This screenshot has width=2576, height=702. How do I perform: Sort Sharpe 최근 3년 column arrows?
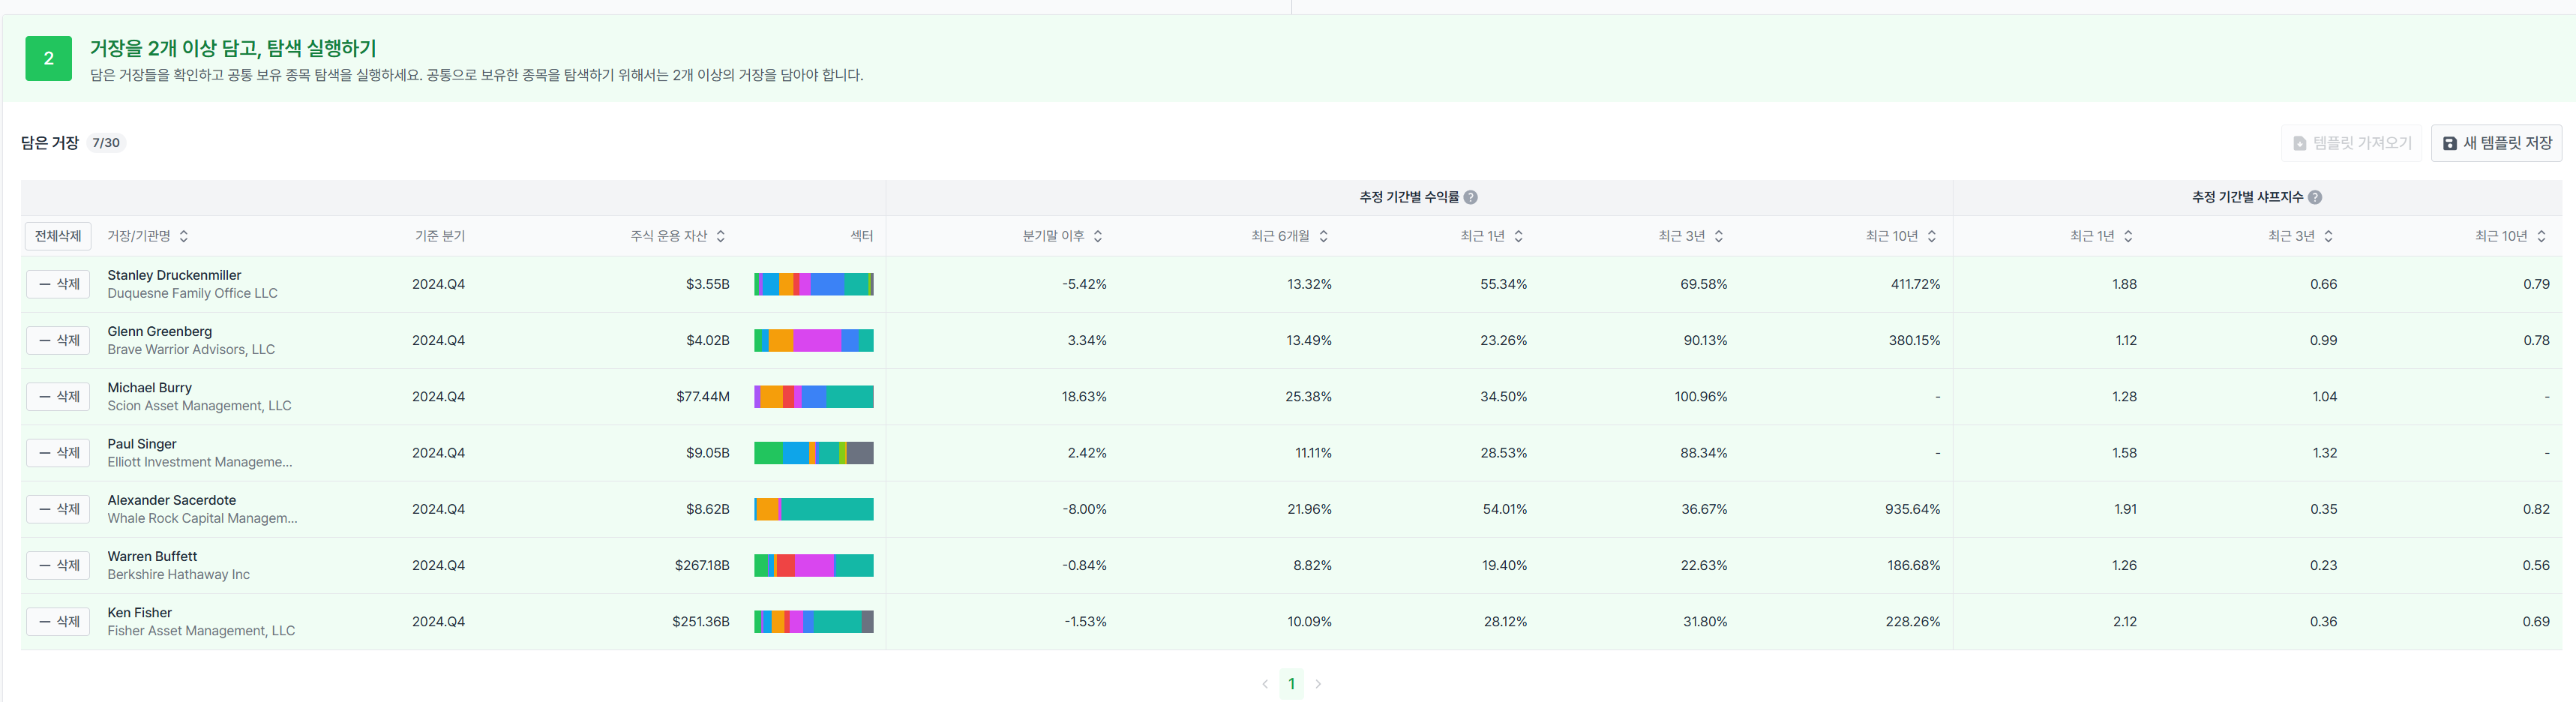pos(2328,237)
